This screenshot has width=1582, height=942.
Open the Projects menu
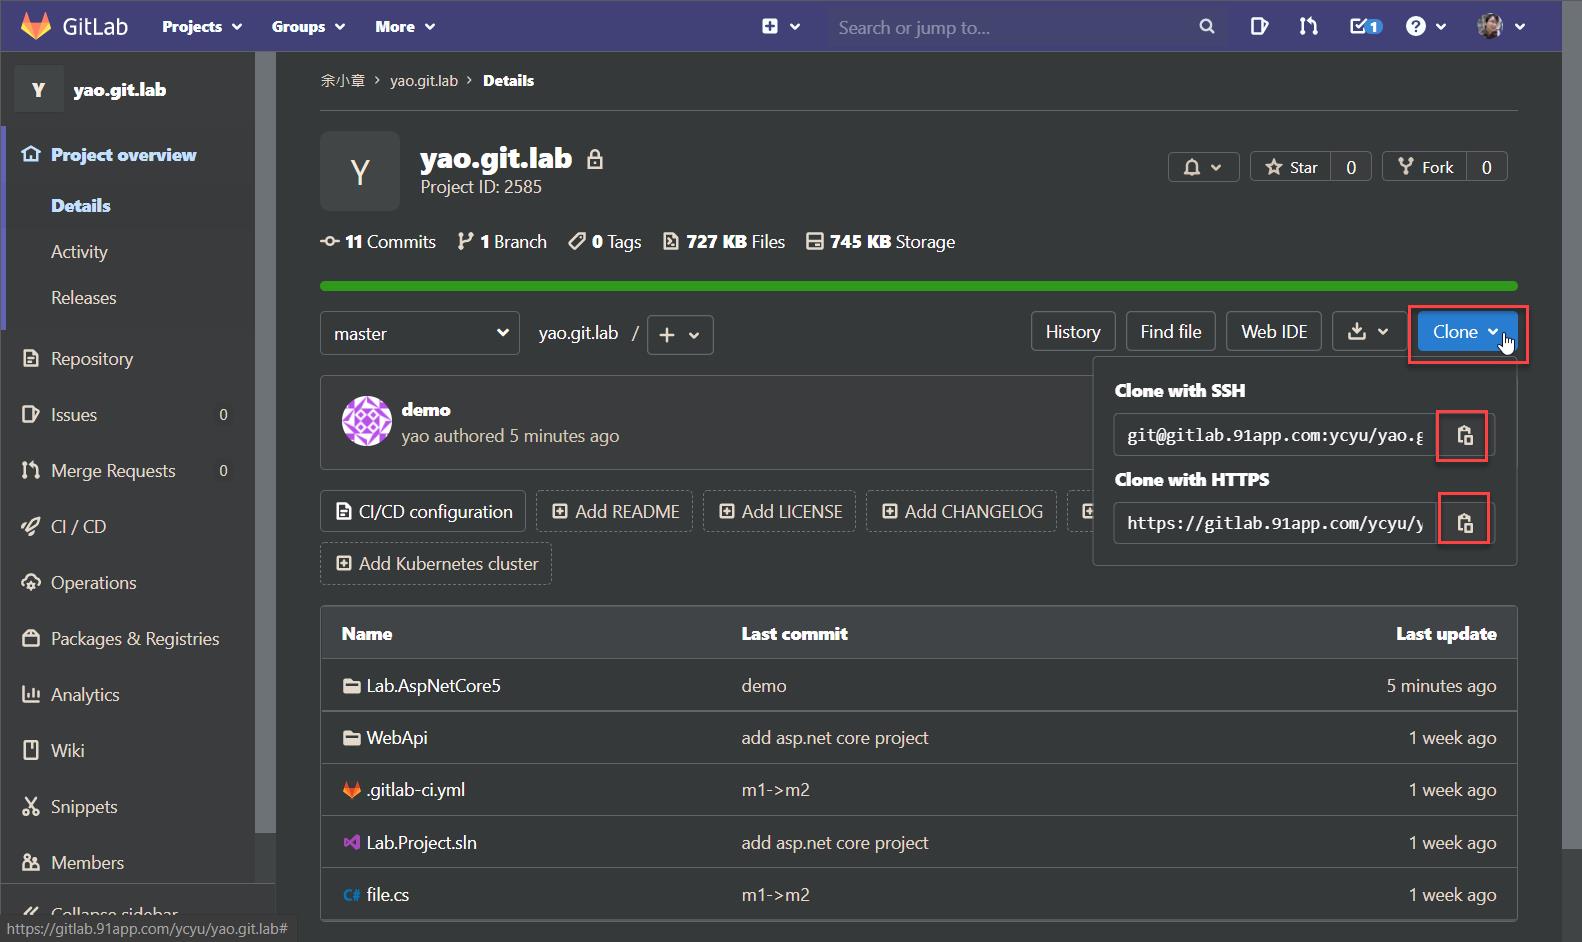pos(202,27)
